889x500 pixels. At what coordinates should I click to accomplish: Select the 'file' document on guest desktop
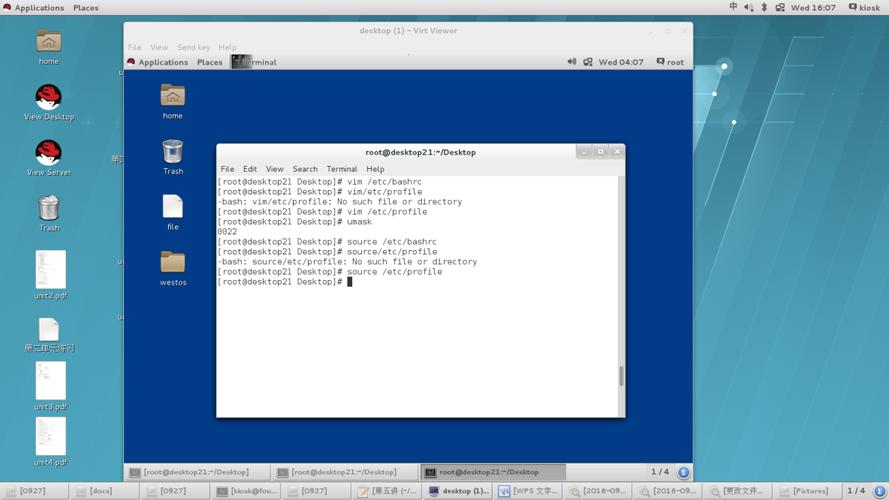coord(172,212)
